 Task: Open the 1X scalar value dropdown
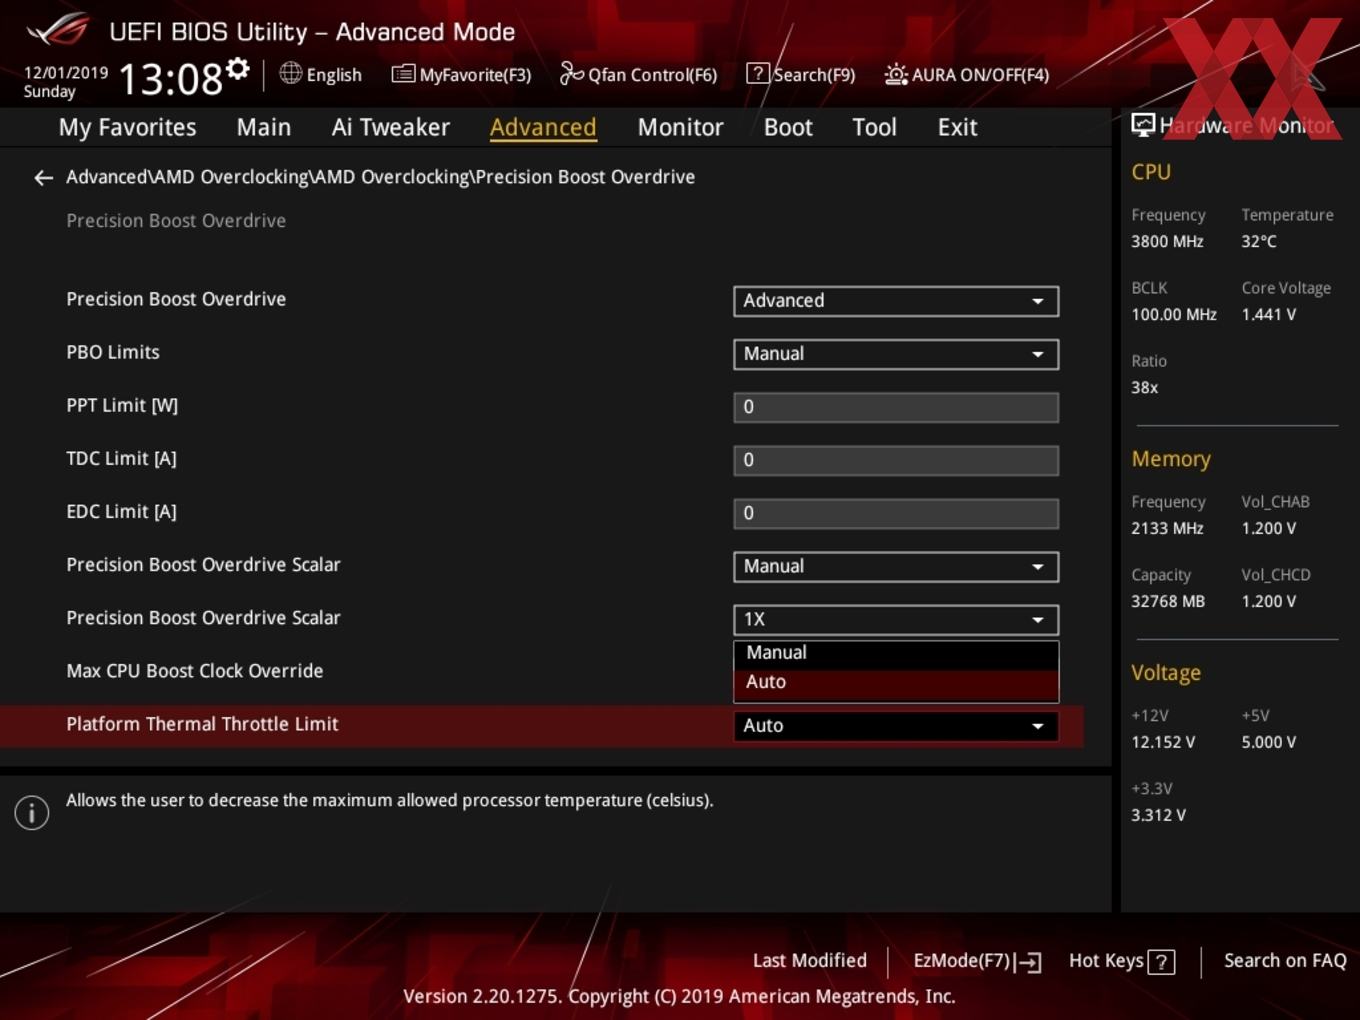click(x=896, y=620)
